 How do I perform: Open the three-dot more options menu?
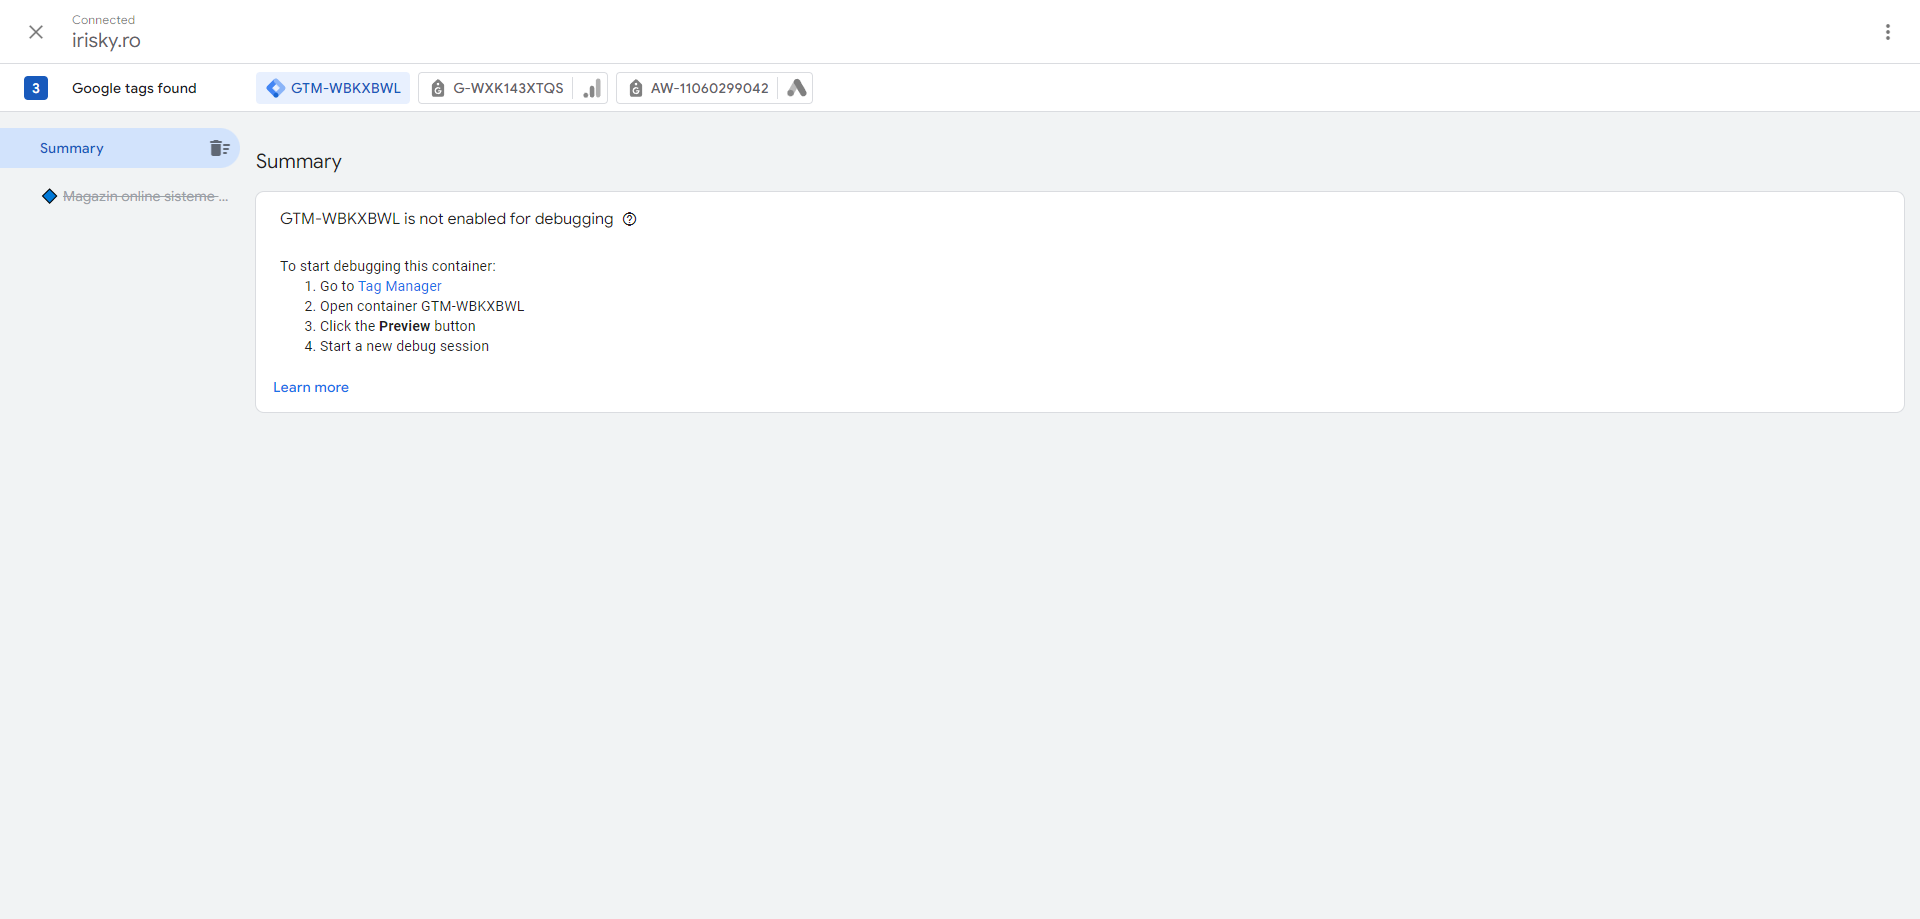[x=1888, y=32]
